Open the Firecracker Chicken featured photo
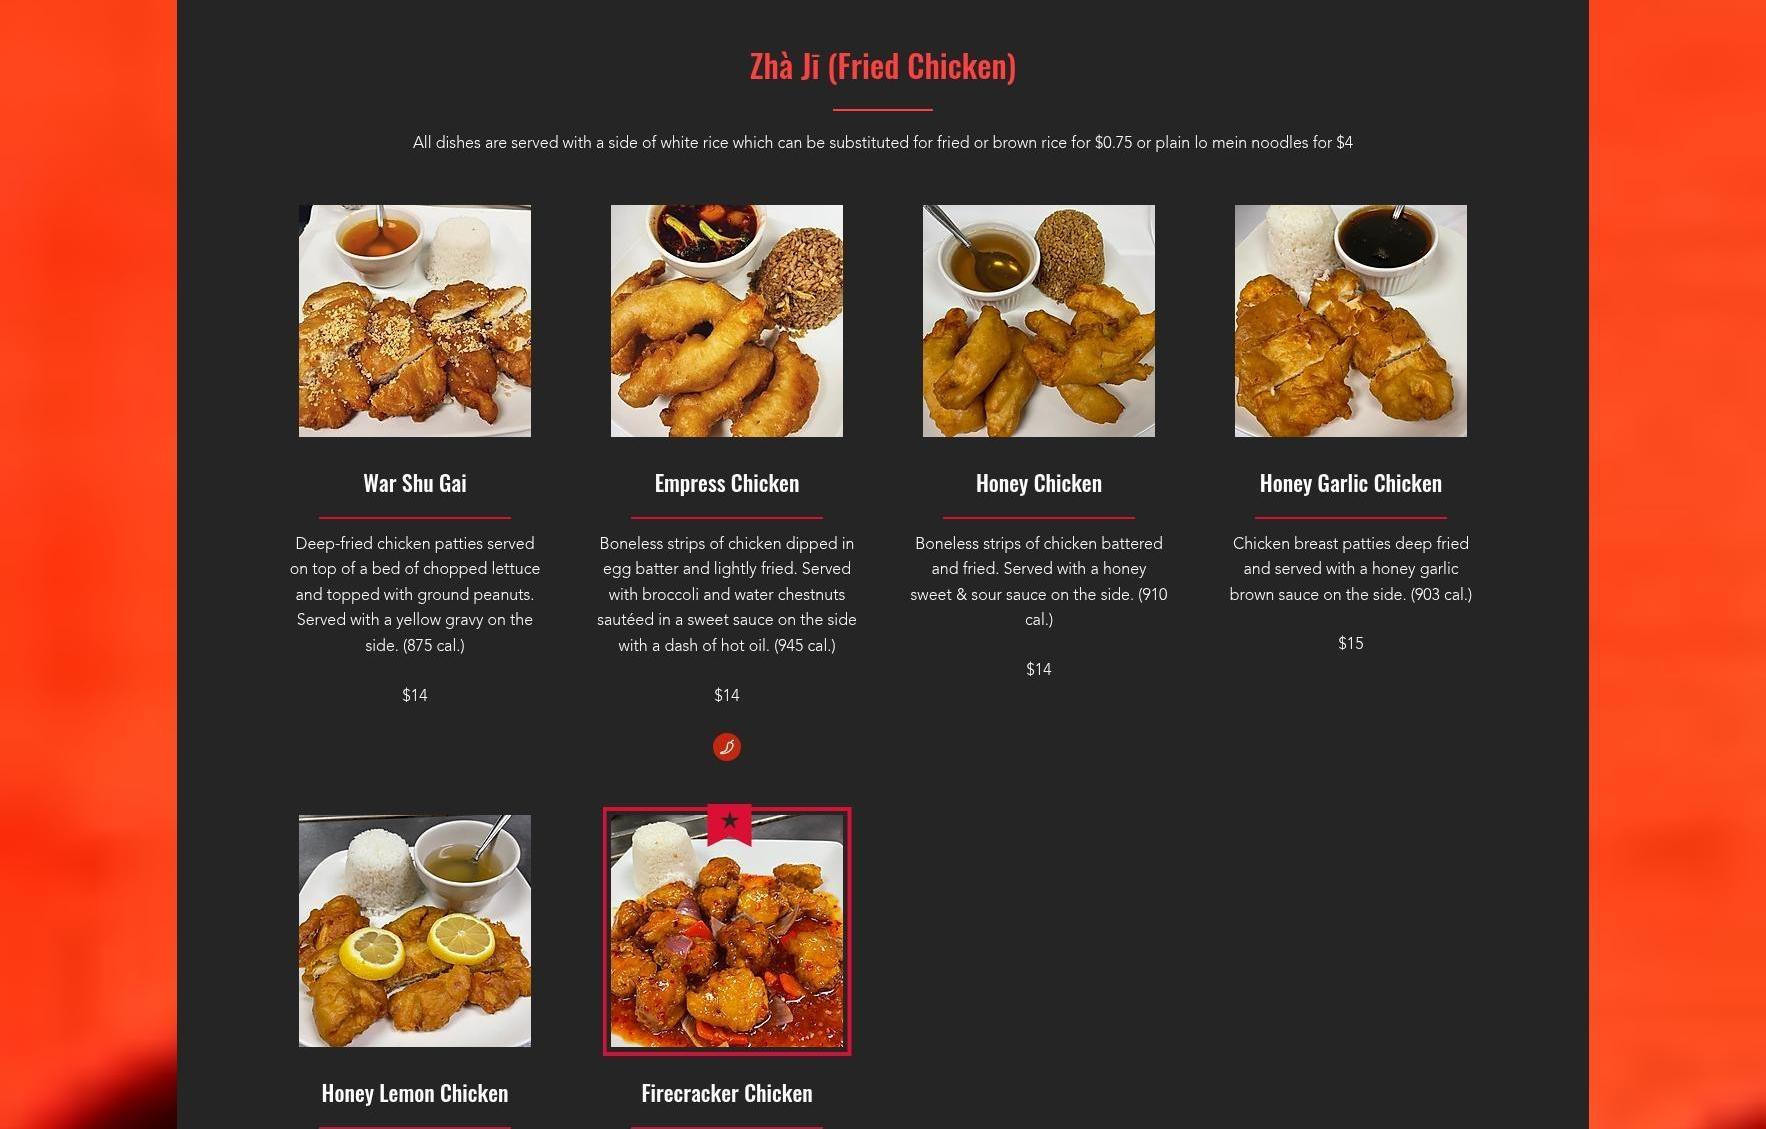Screen dimensions: 1766x1129 (x=727, y=931)
